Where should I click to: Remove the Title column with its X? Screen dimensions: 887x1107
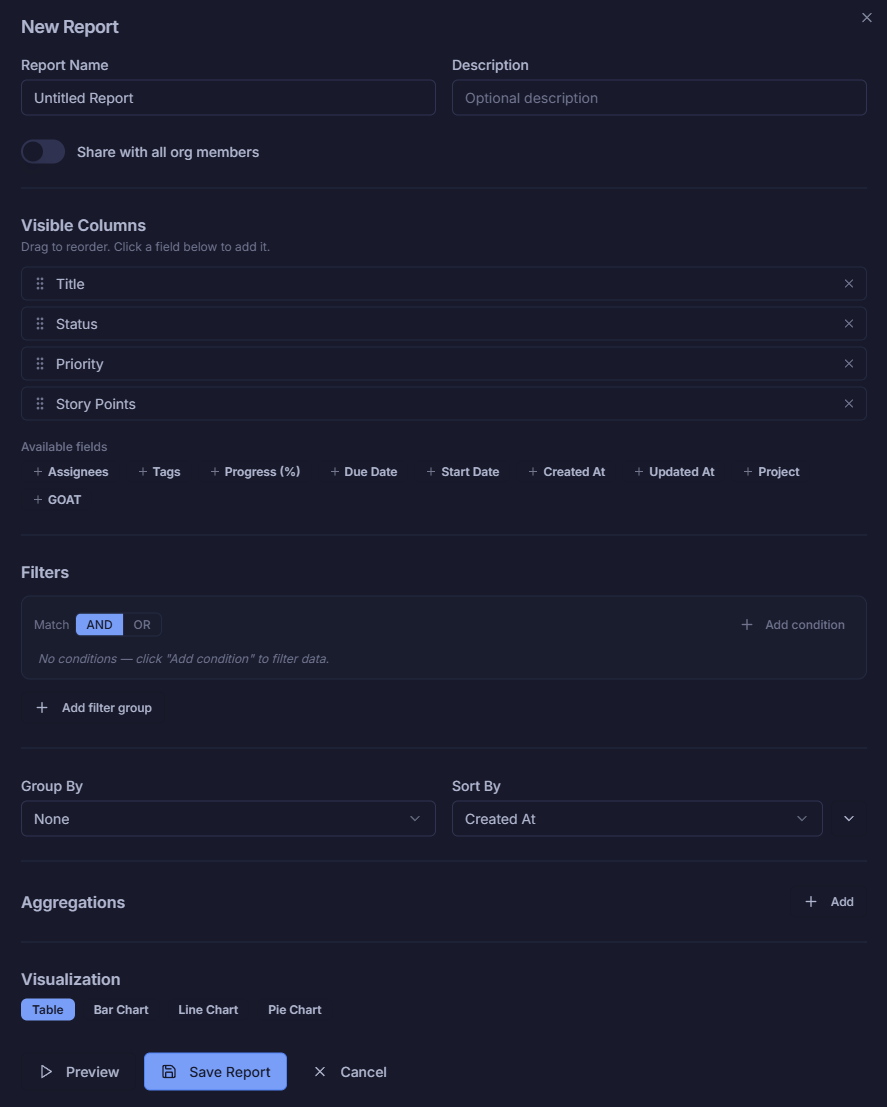(x=849, y=284)
